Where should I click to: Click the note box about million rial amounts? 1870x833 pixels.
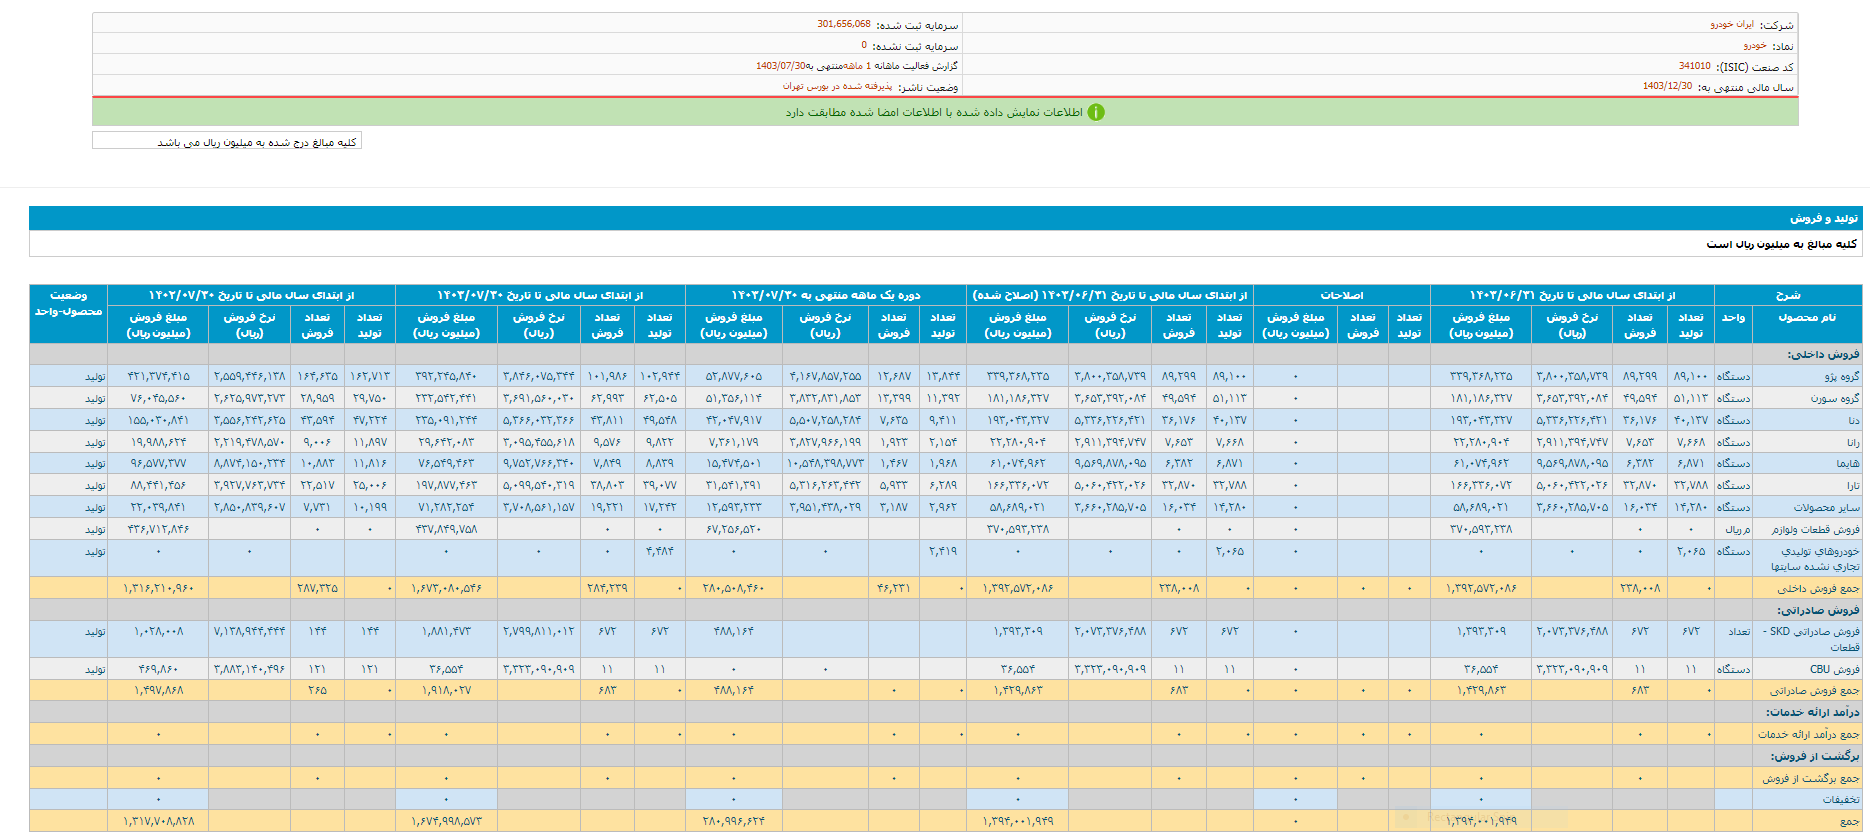pyautogui.click(x=227, y=142)
